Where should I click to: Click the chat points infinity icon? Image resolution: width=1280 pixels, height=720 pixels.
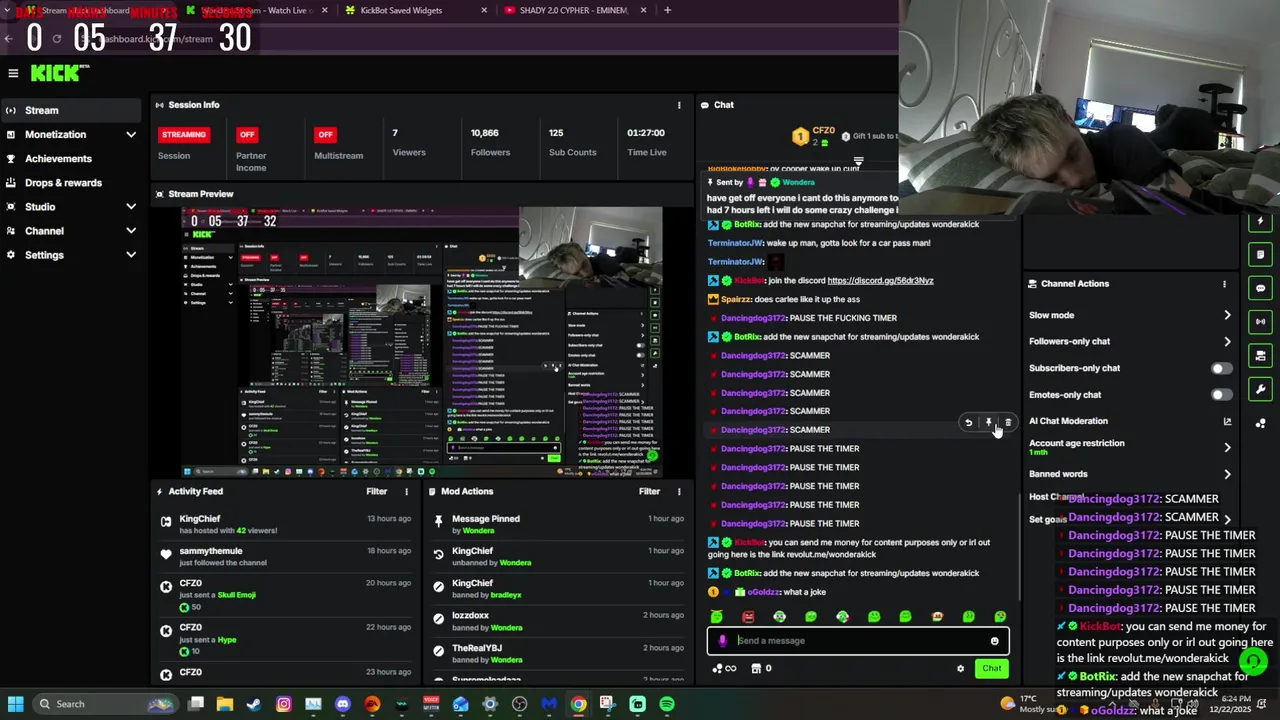(x=726, y=669)
